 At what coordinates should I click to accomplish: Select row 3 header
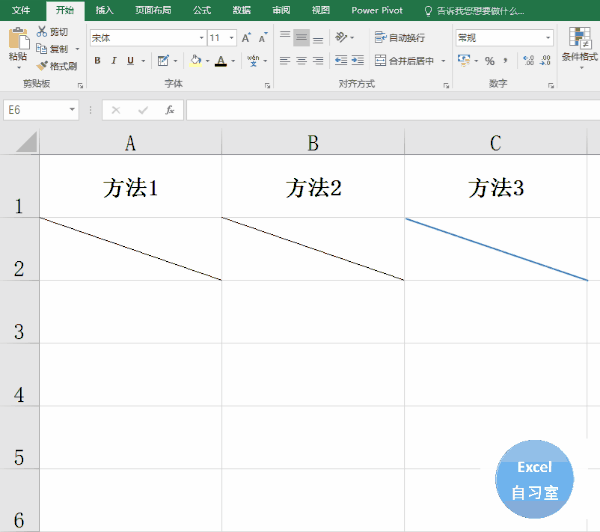pyautogui.click(x=19, y=312)
